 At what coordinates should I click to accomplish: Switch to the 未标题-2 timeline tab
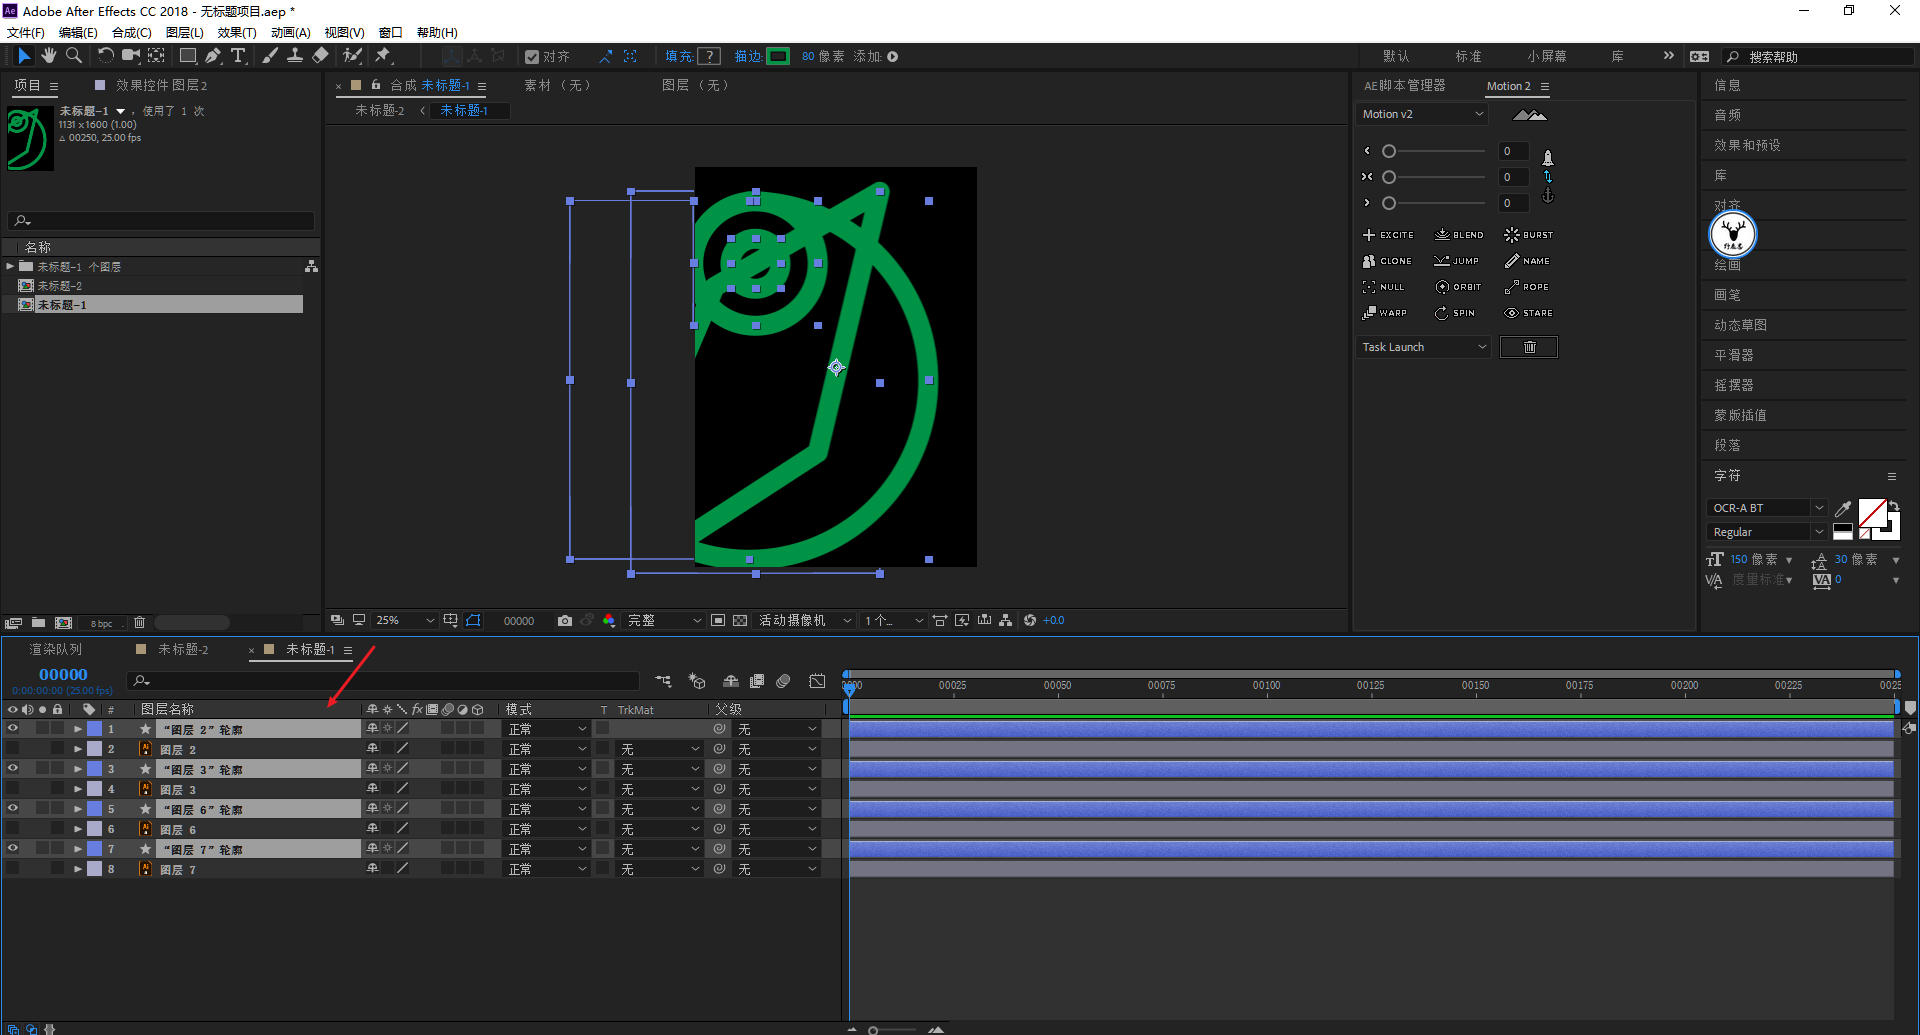(x=183, y=650)
